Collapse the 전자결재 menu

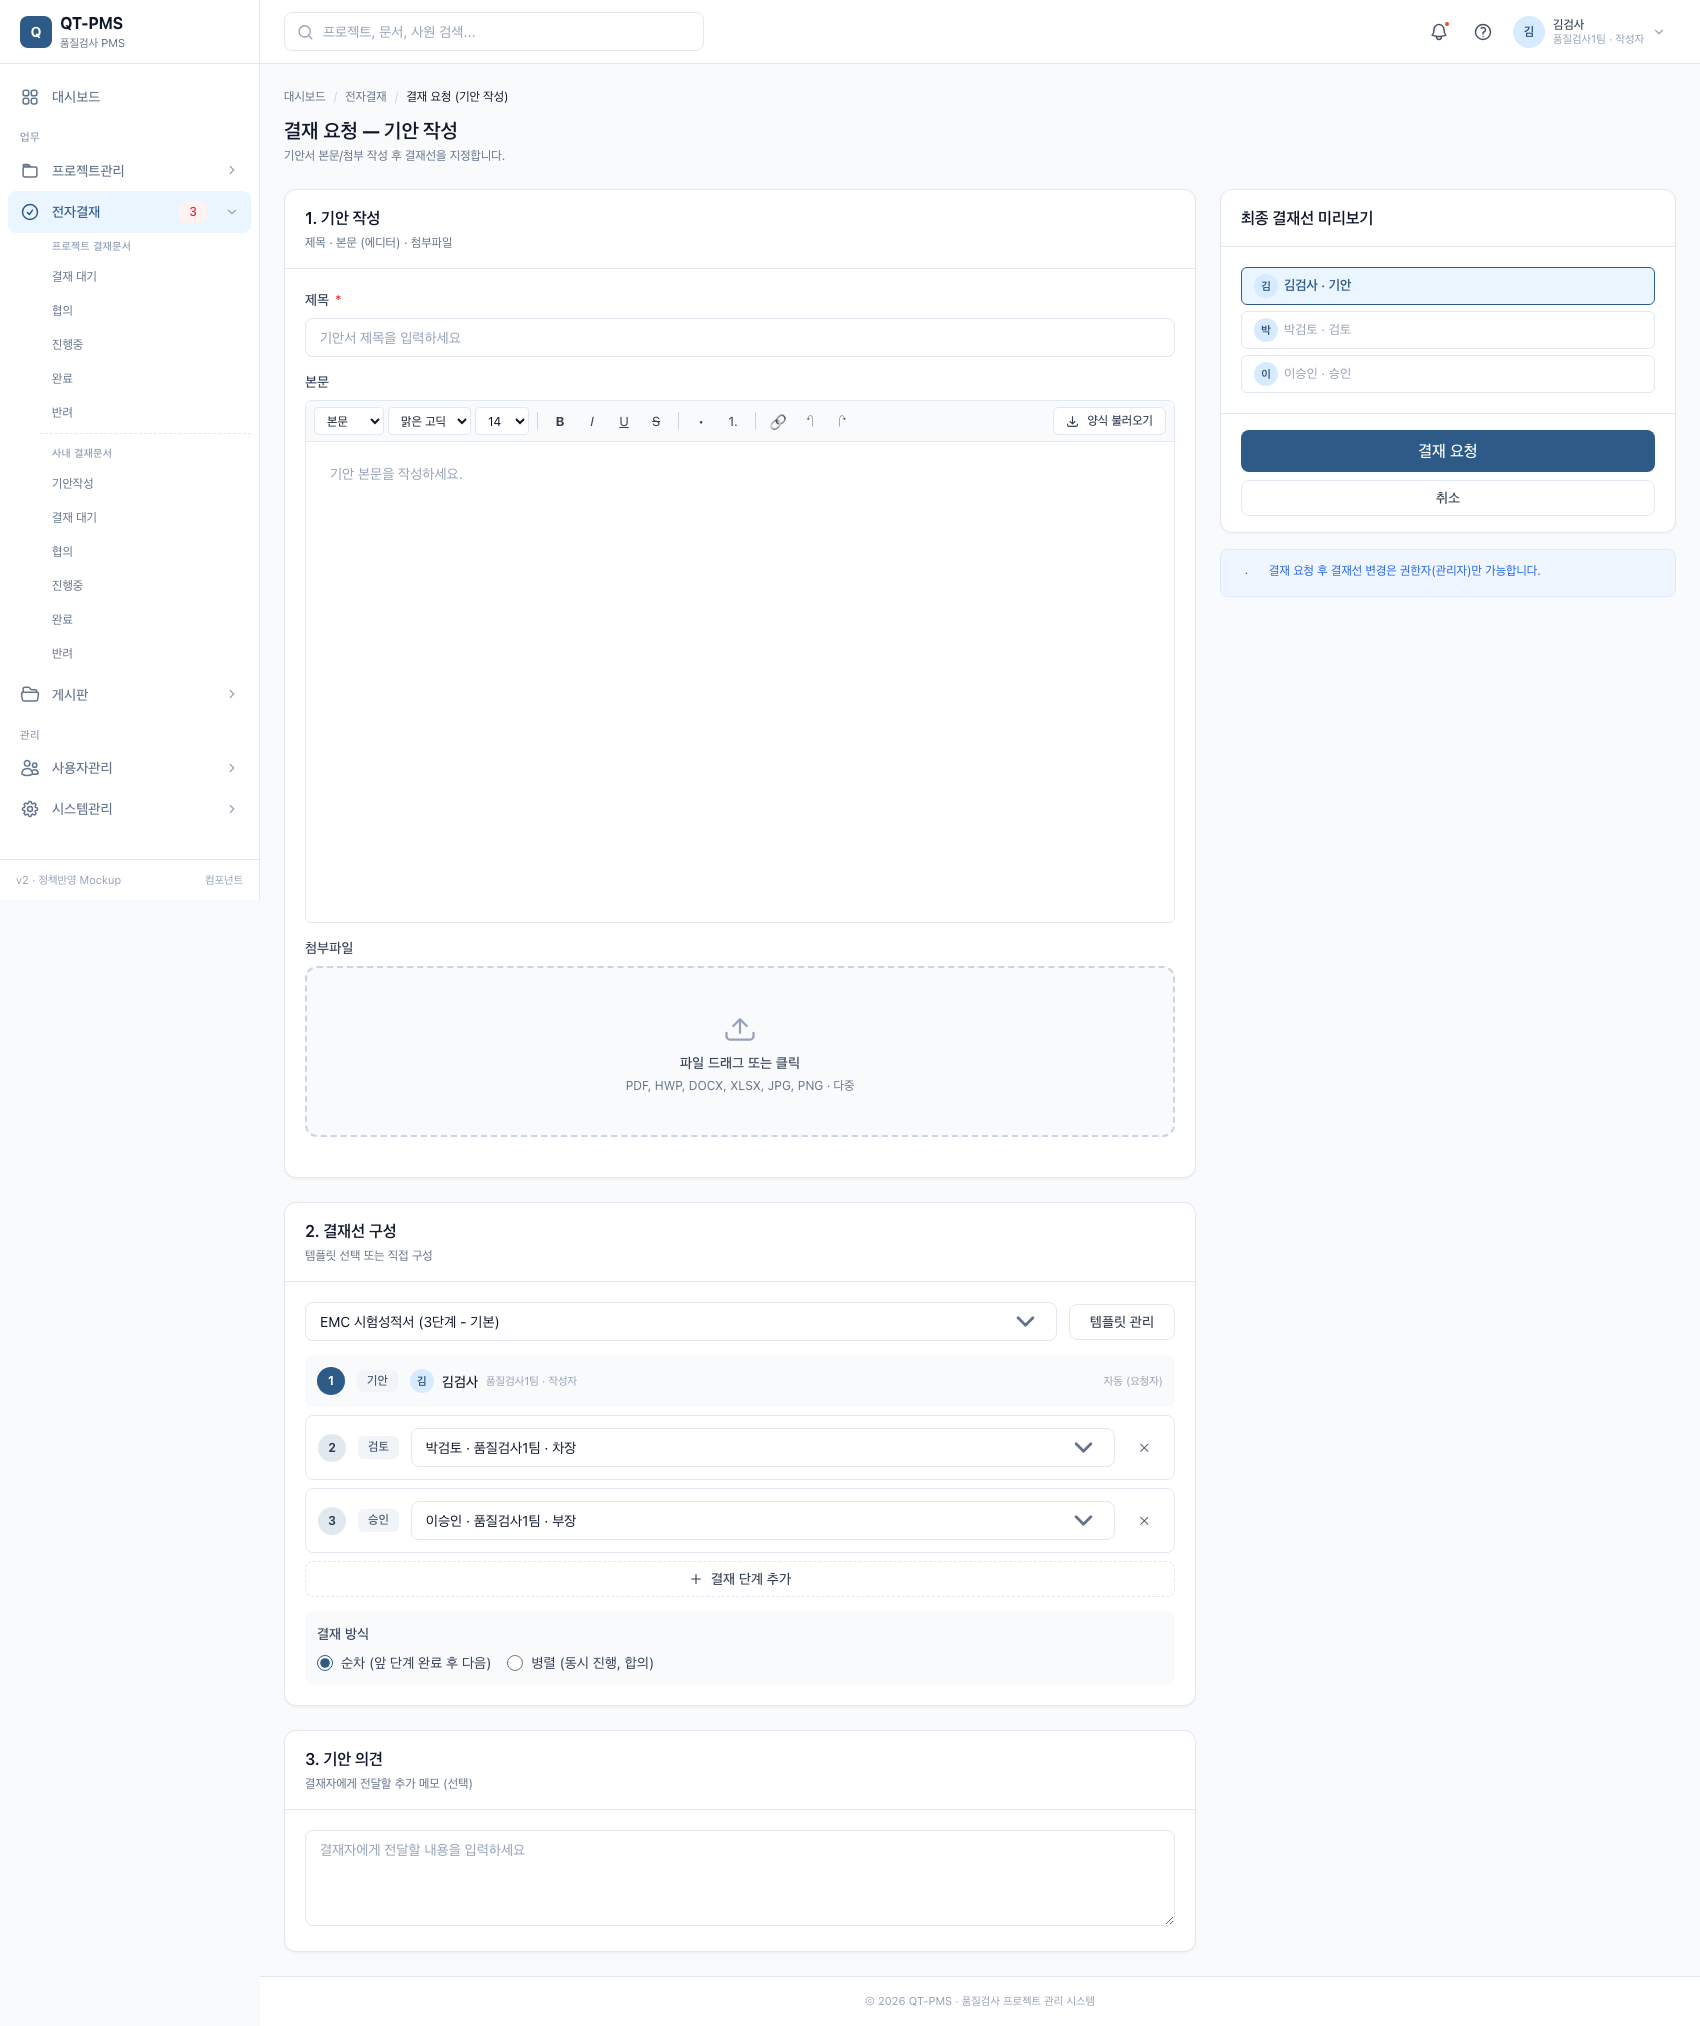click(130, 212)
